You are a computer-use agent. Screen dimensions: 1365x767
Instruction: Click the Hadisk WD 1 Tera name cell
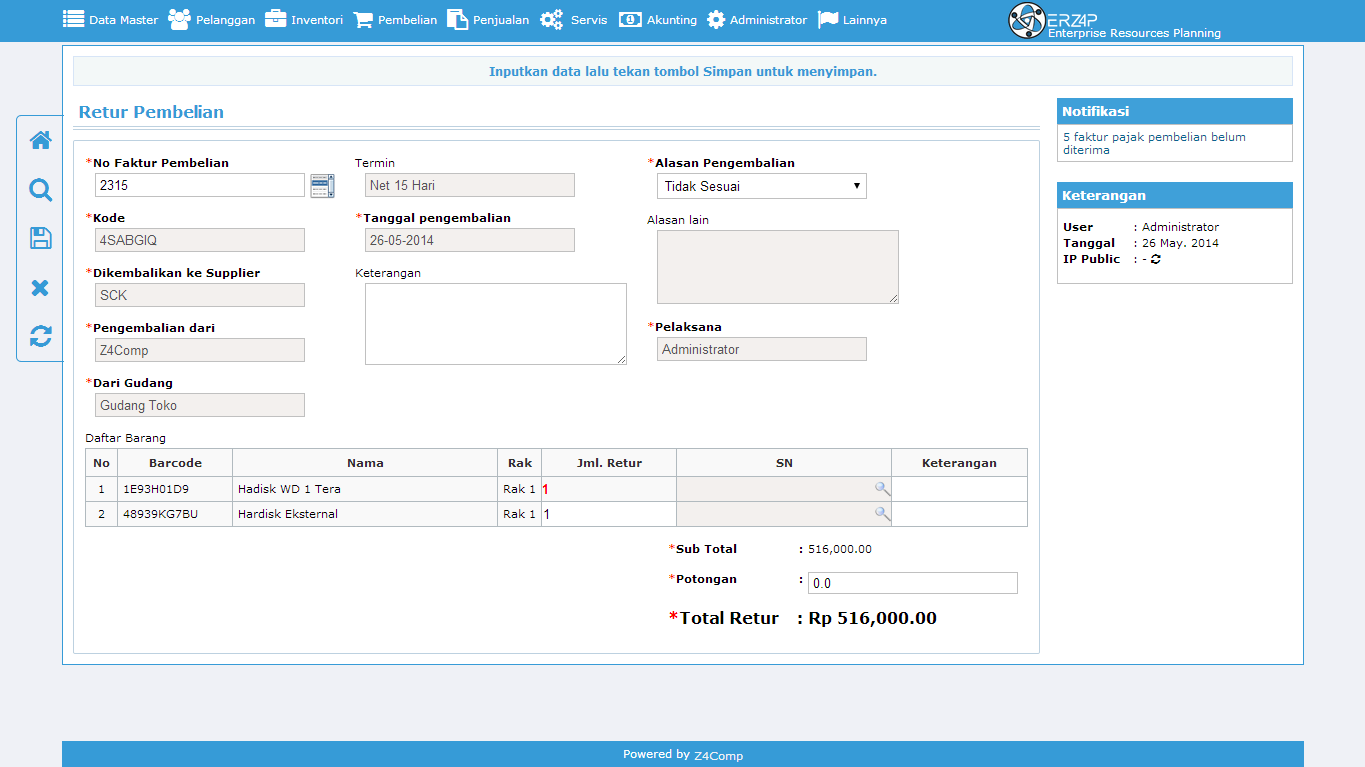pyautogui.click(x=365, y=489)
